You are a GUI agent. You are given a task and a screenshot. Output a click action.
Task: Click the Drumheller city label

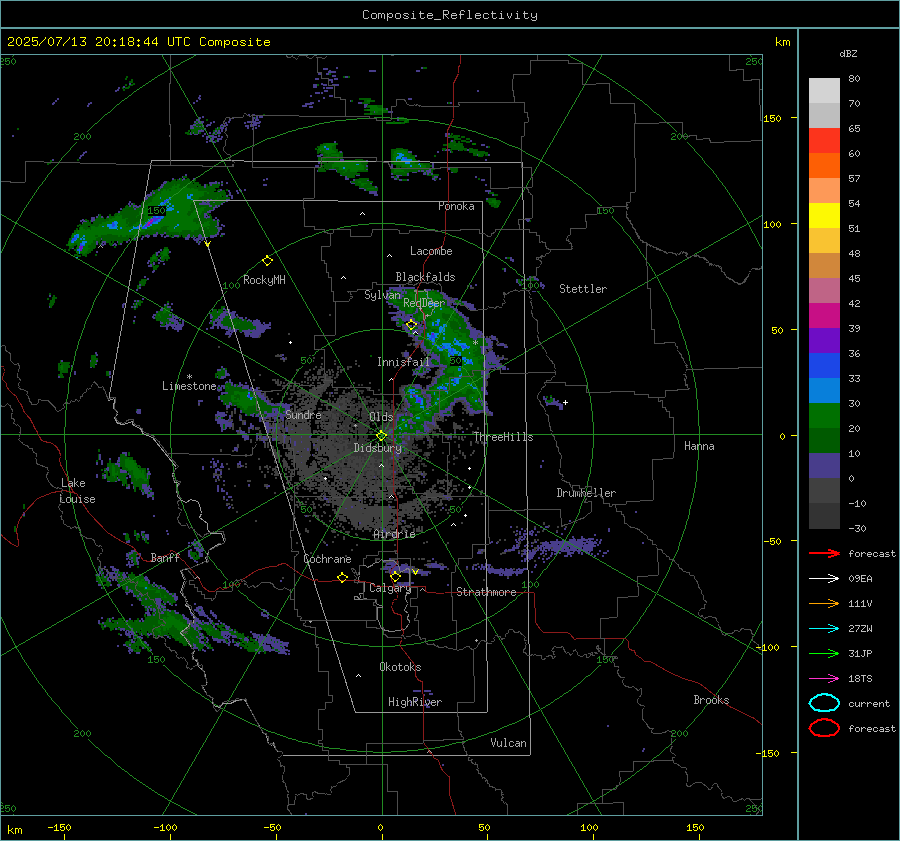pyautogui.click(x=586, y=493)
